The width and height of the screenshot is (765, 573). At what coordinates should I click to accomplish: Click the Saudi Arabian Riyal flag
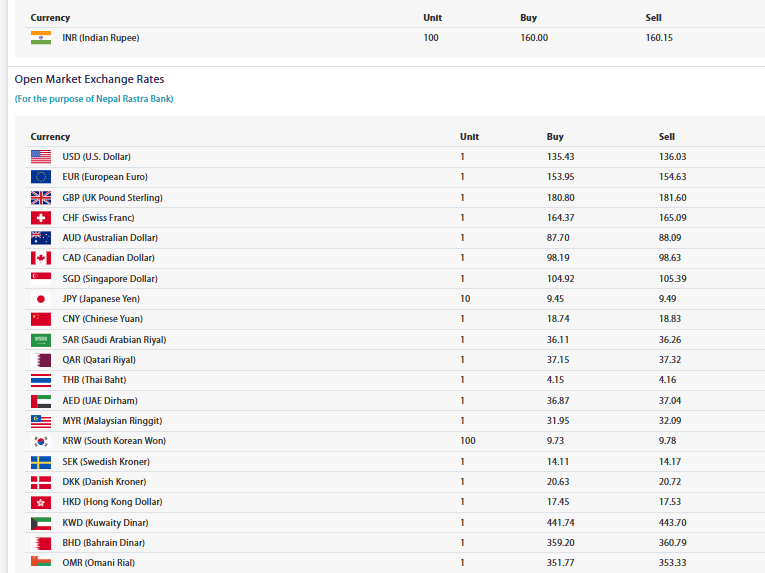[x=41, y=340]
